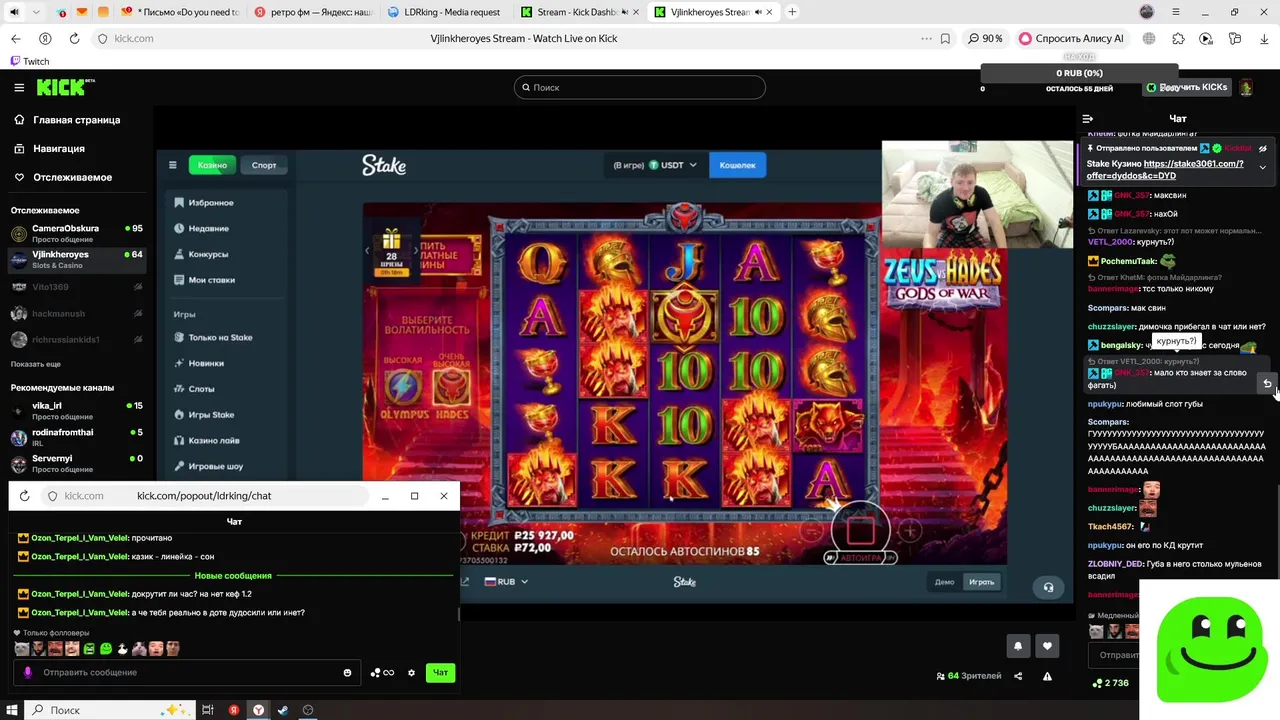The height and width of the screenshot is (720, 1280).
Task: Toggle stream notifications bell
Action: tap(1018, 646)
